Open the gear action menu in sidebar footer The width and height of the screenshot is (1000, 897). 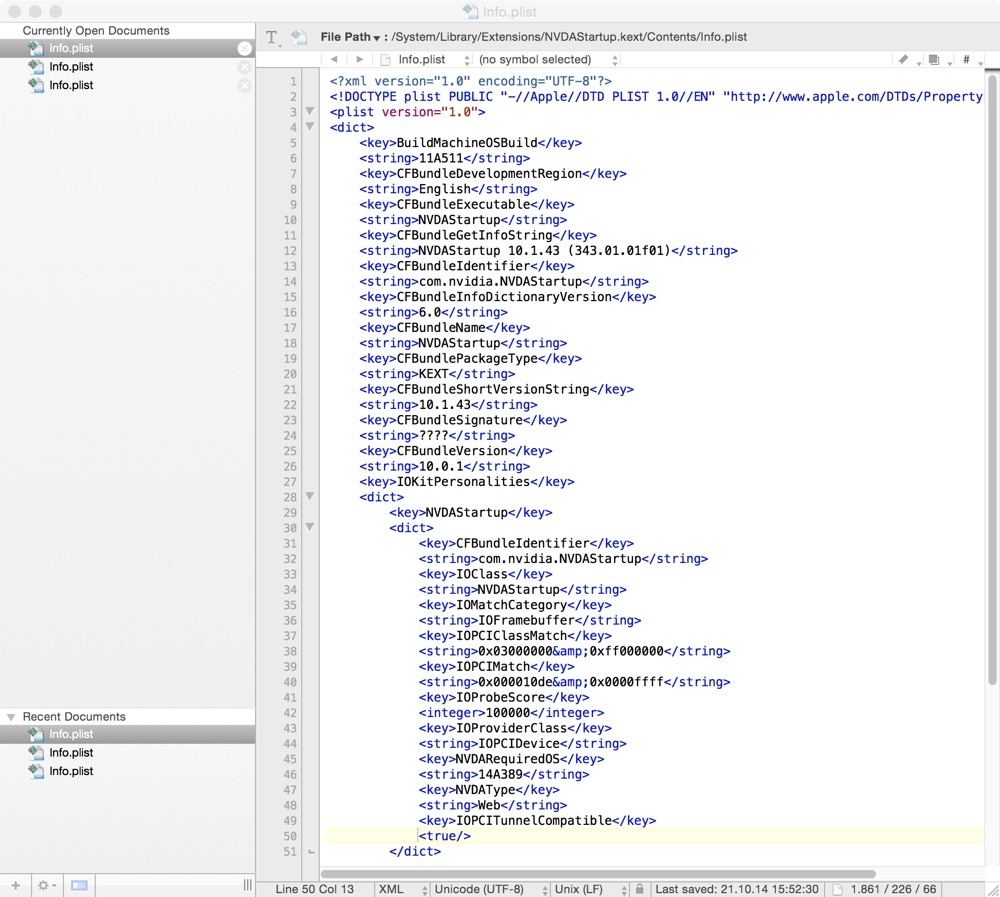tap(47, 886)
